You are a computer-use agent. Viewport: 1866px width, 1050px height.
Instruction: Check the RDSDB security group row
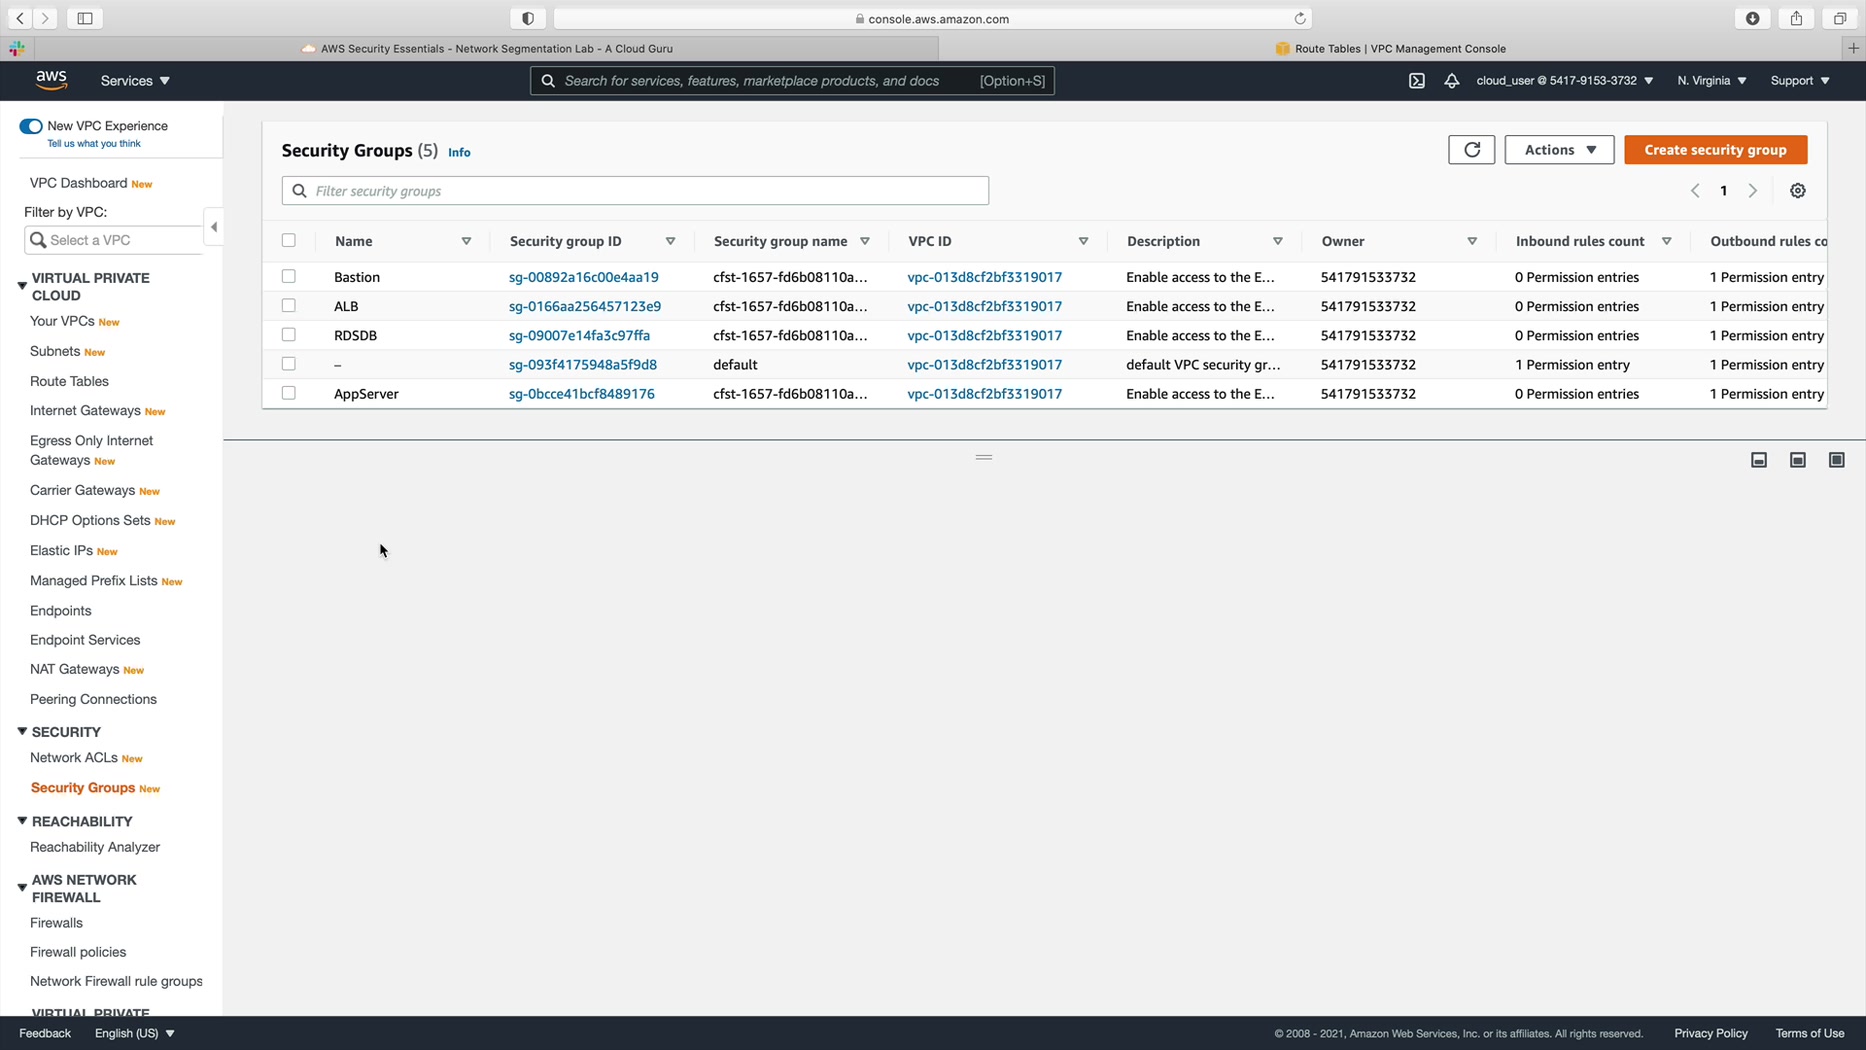pos(289,334)
